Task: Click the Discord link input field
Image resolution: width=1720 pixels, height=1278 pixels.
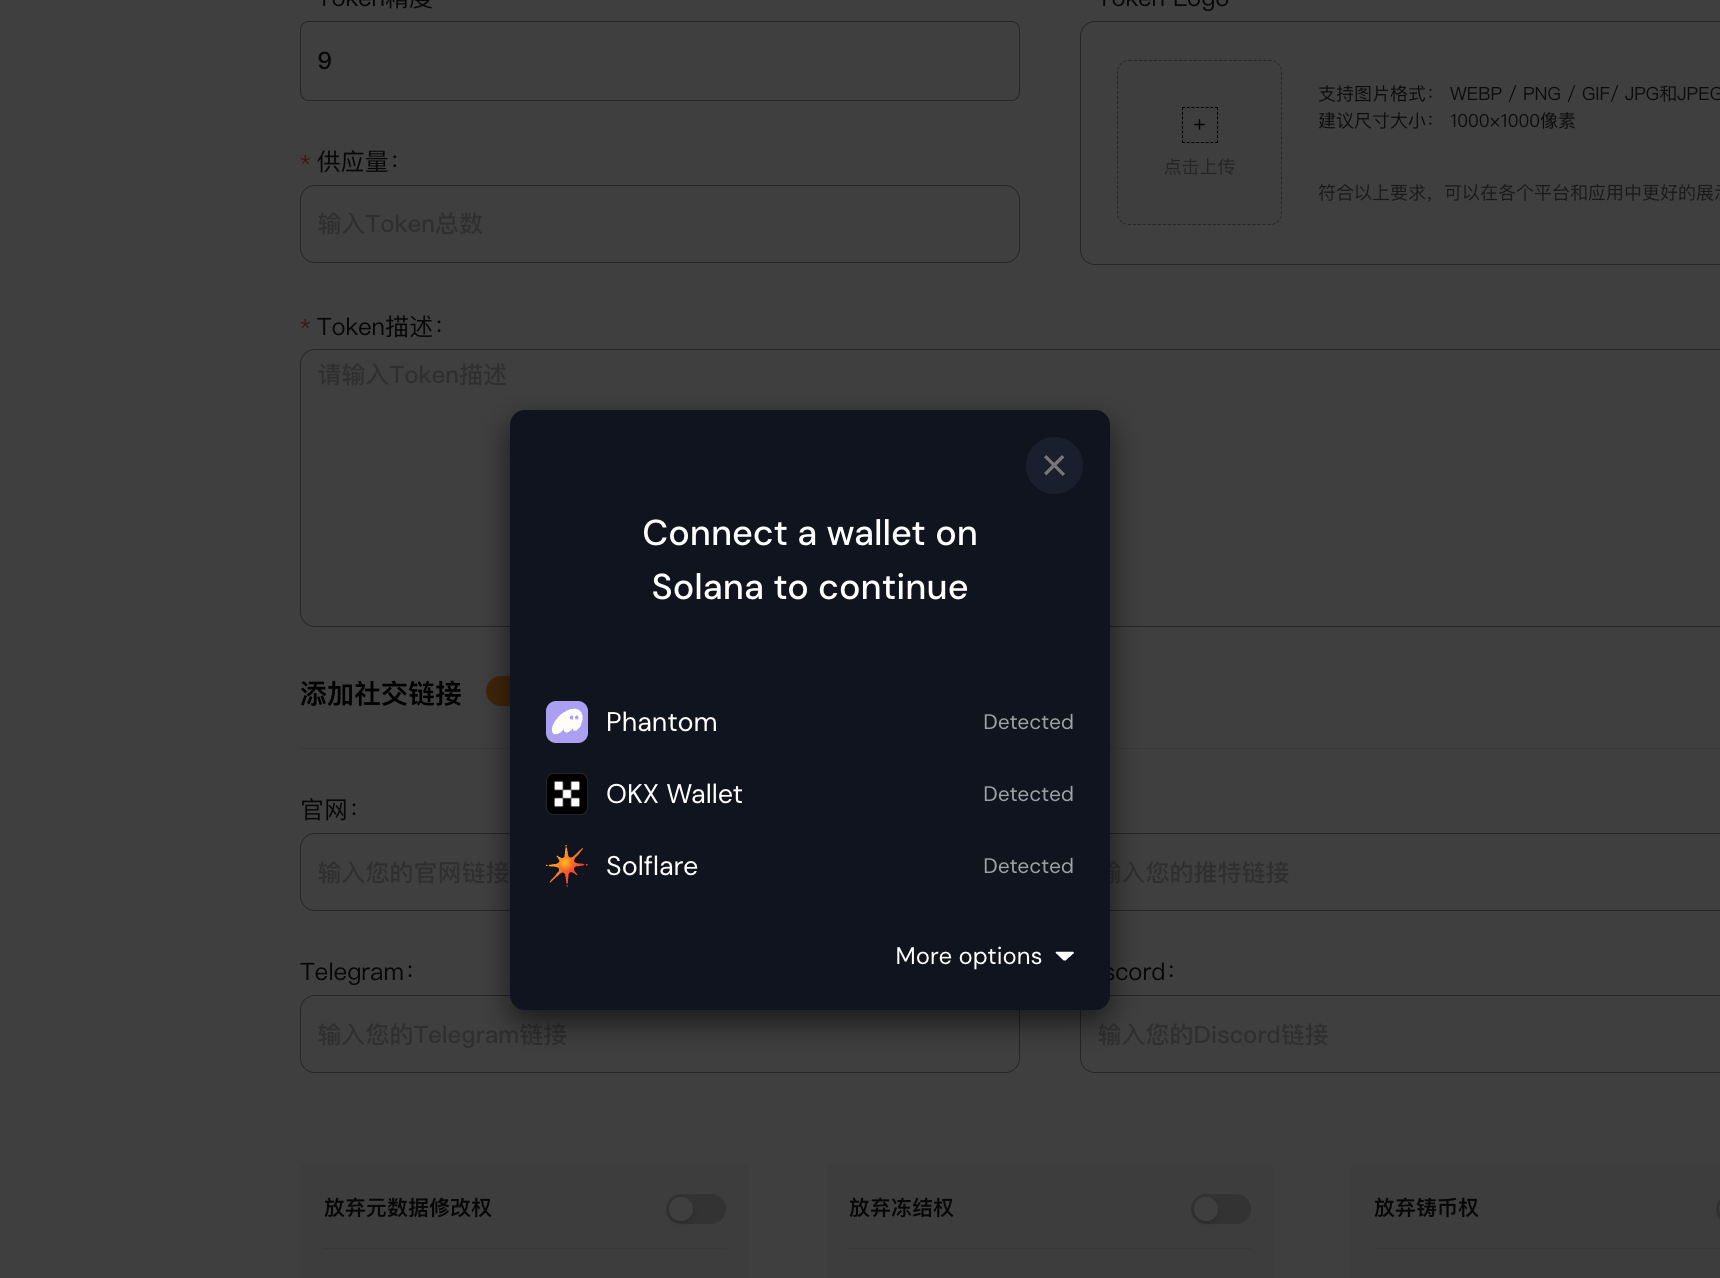Action: coord(1400,1035)
